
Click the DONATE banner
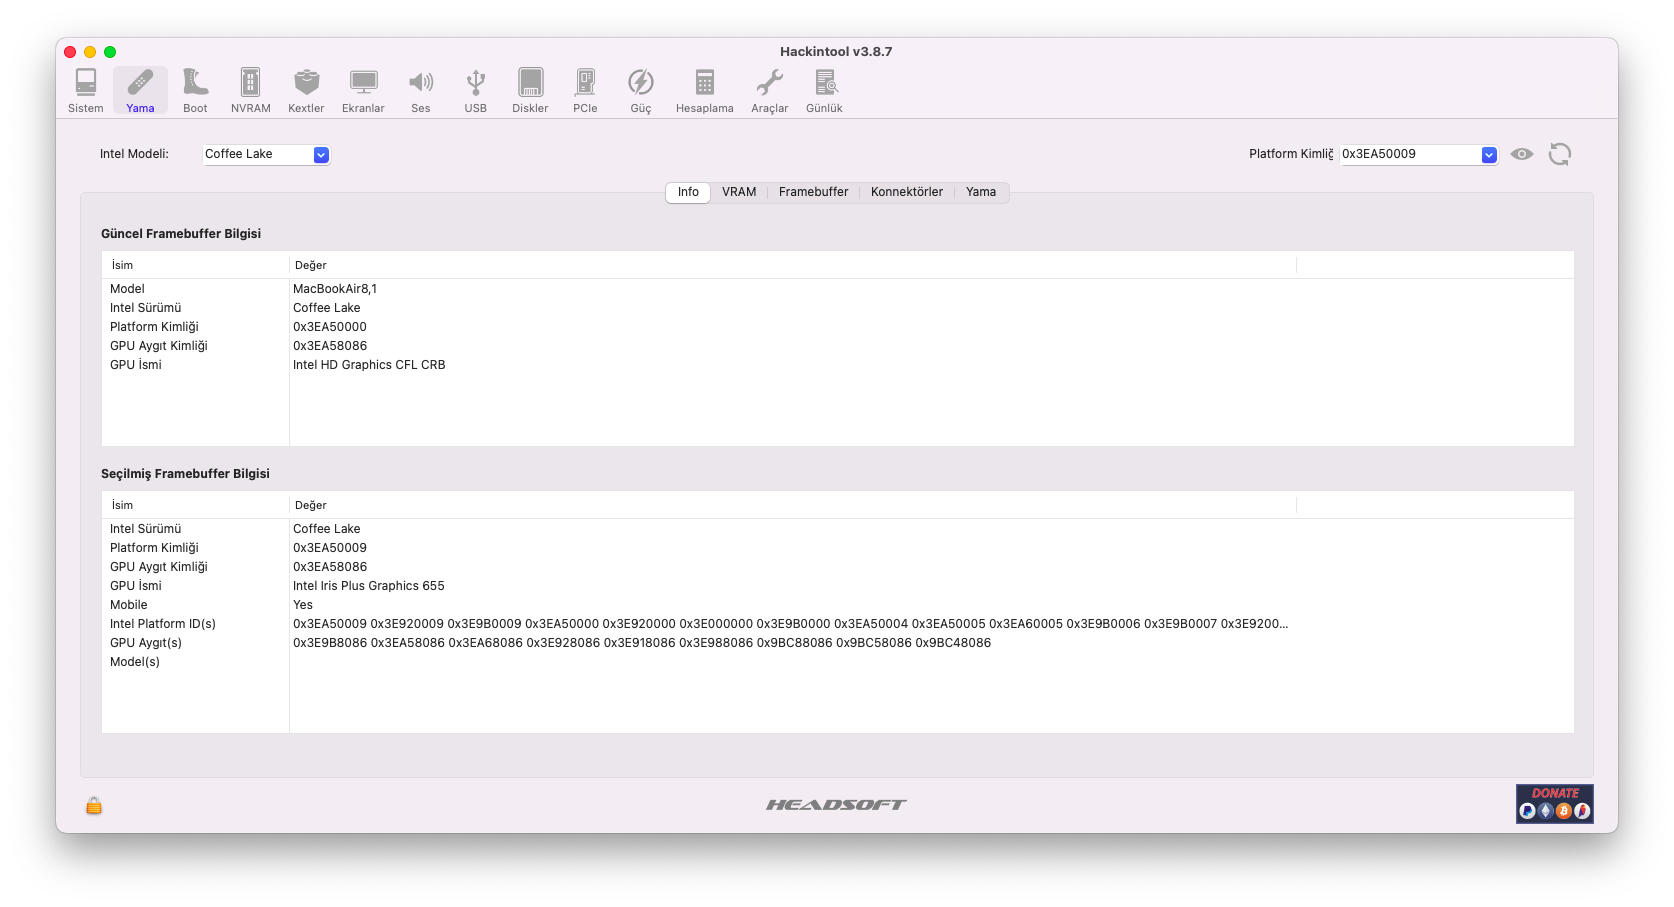coord(1555,804)
